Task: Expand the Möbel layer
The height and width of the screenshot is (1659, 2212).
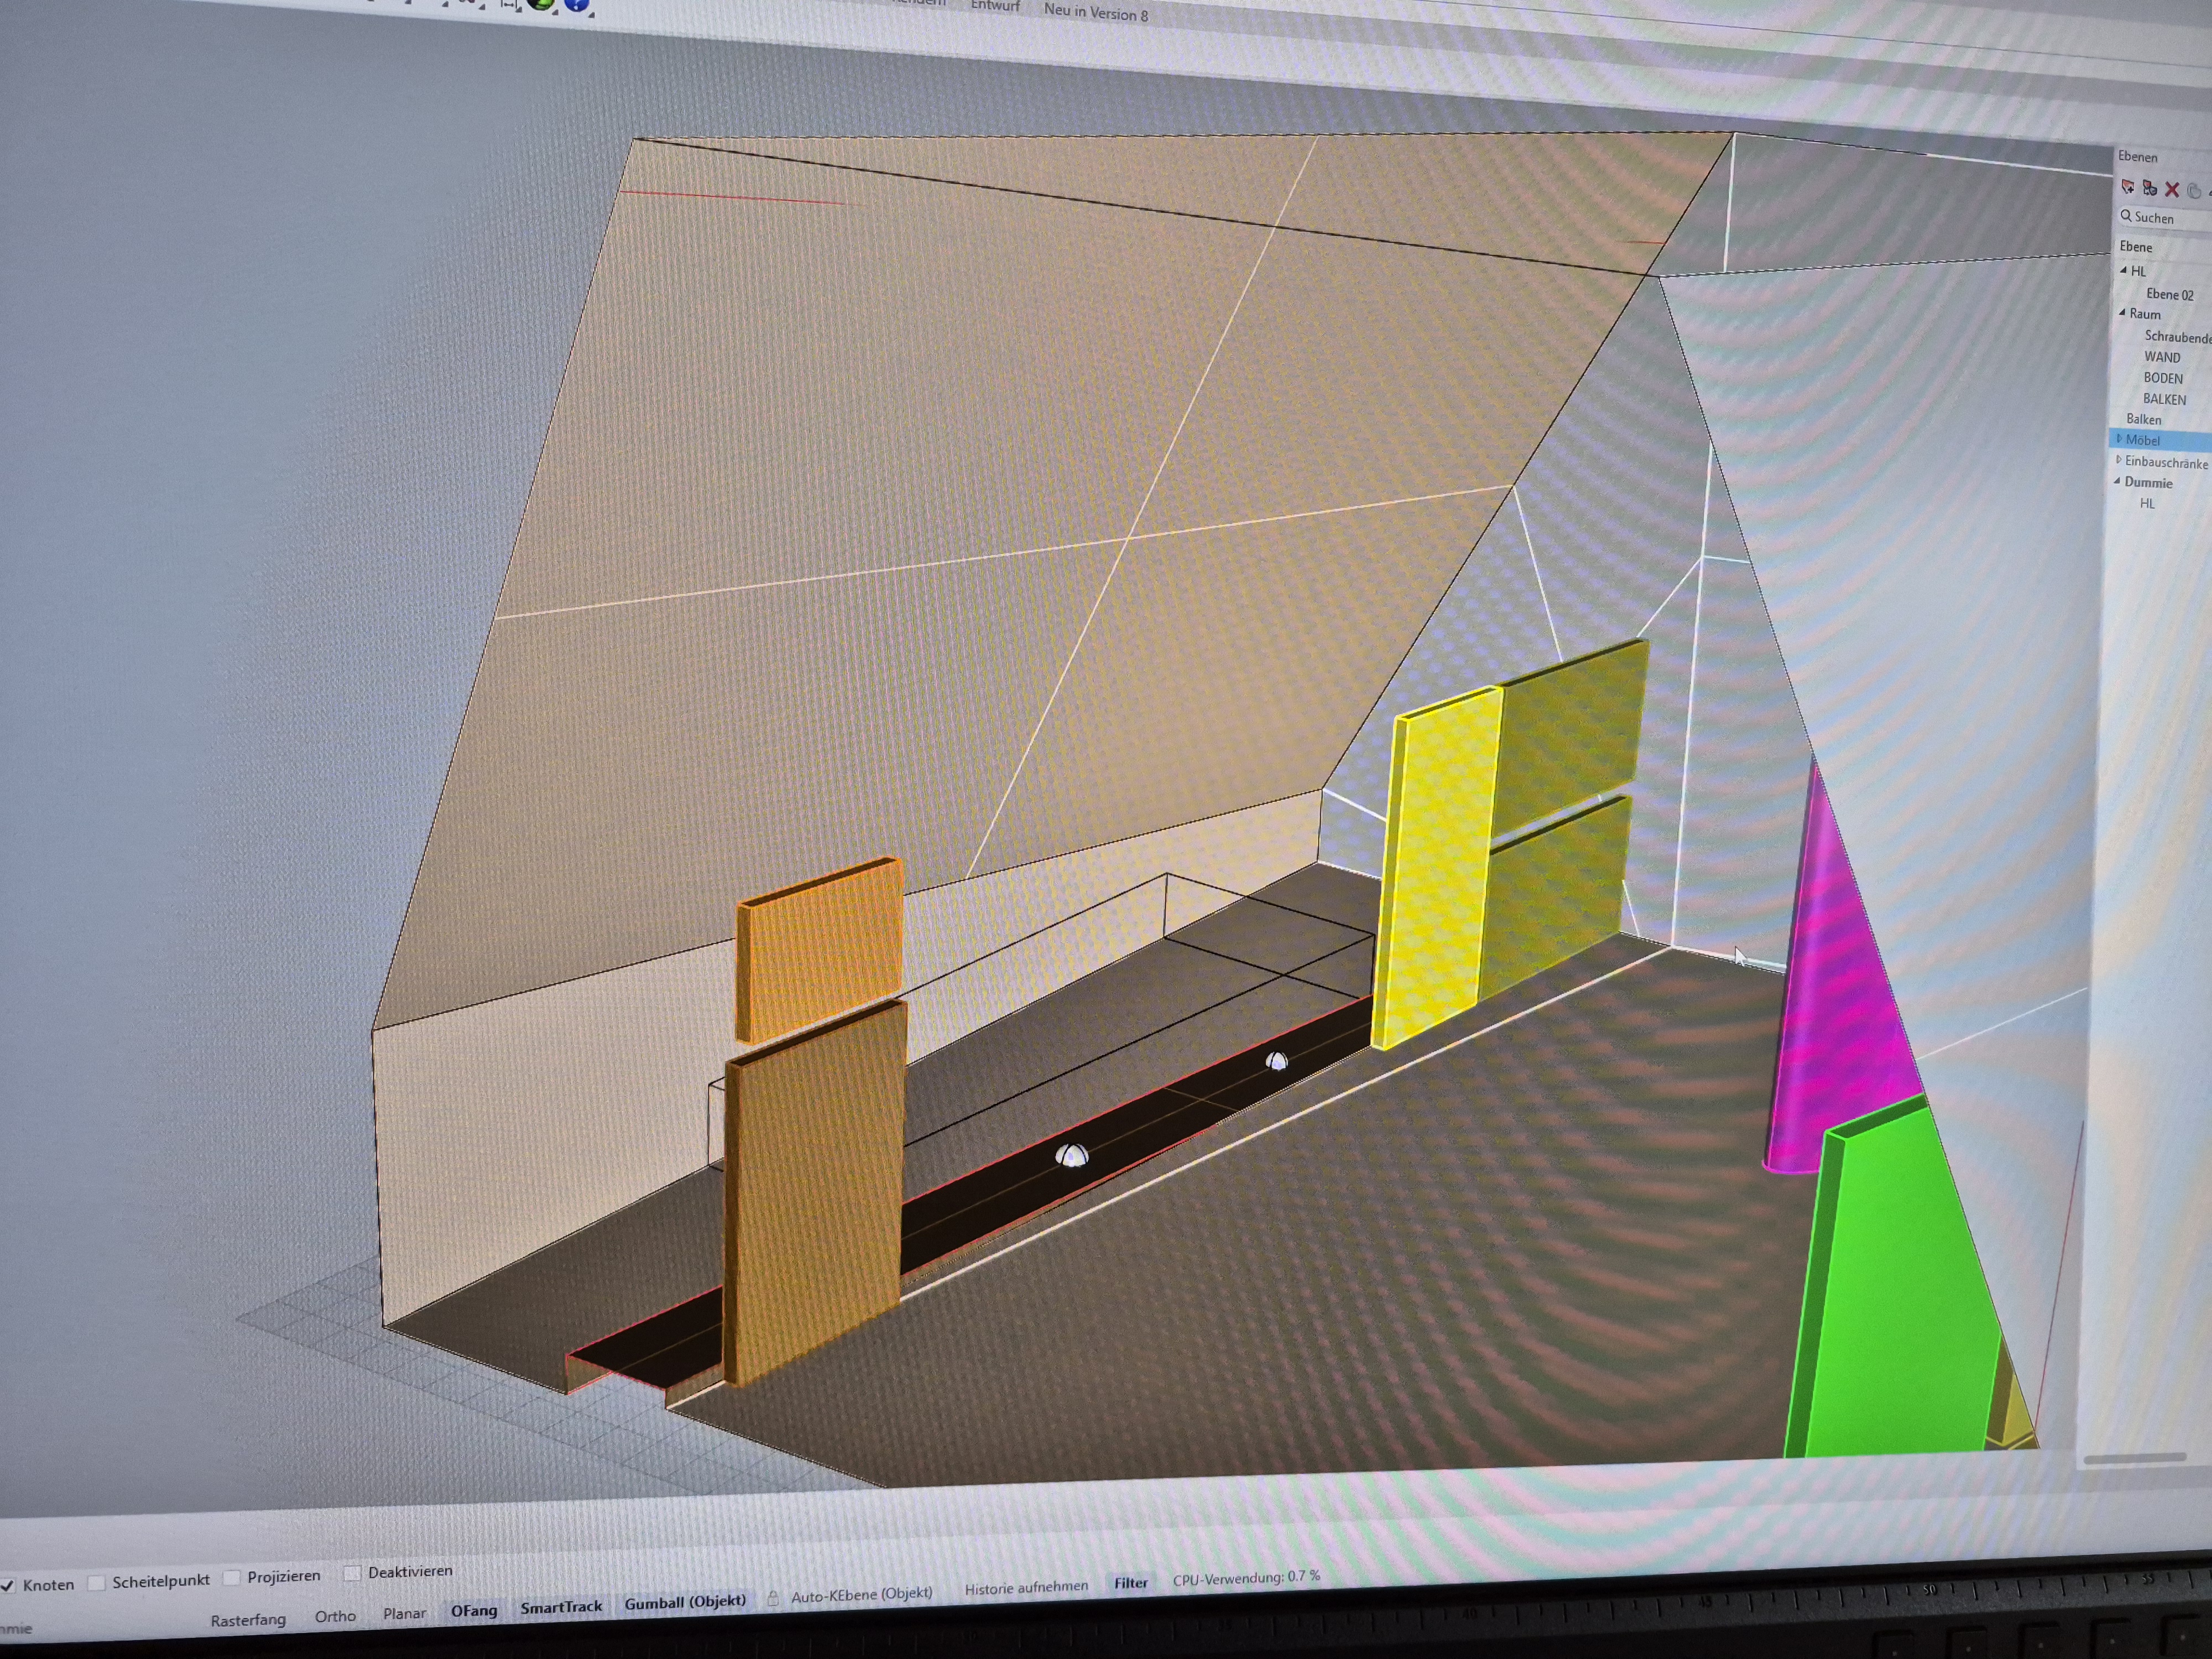Action: coord(2118,439)
